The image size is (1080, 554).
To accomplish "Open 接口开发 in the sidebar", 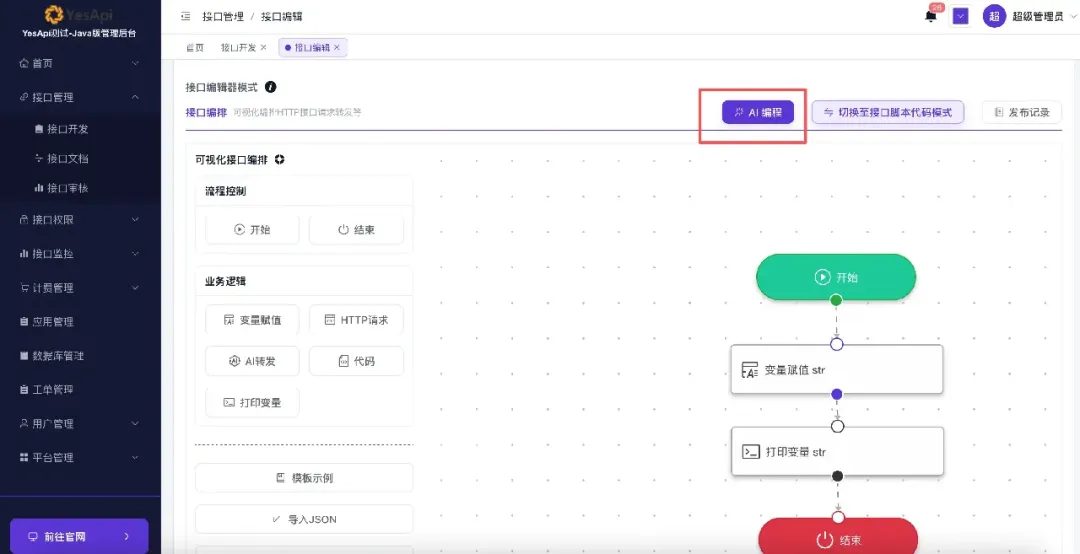I will (68, 129).
